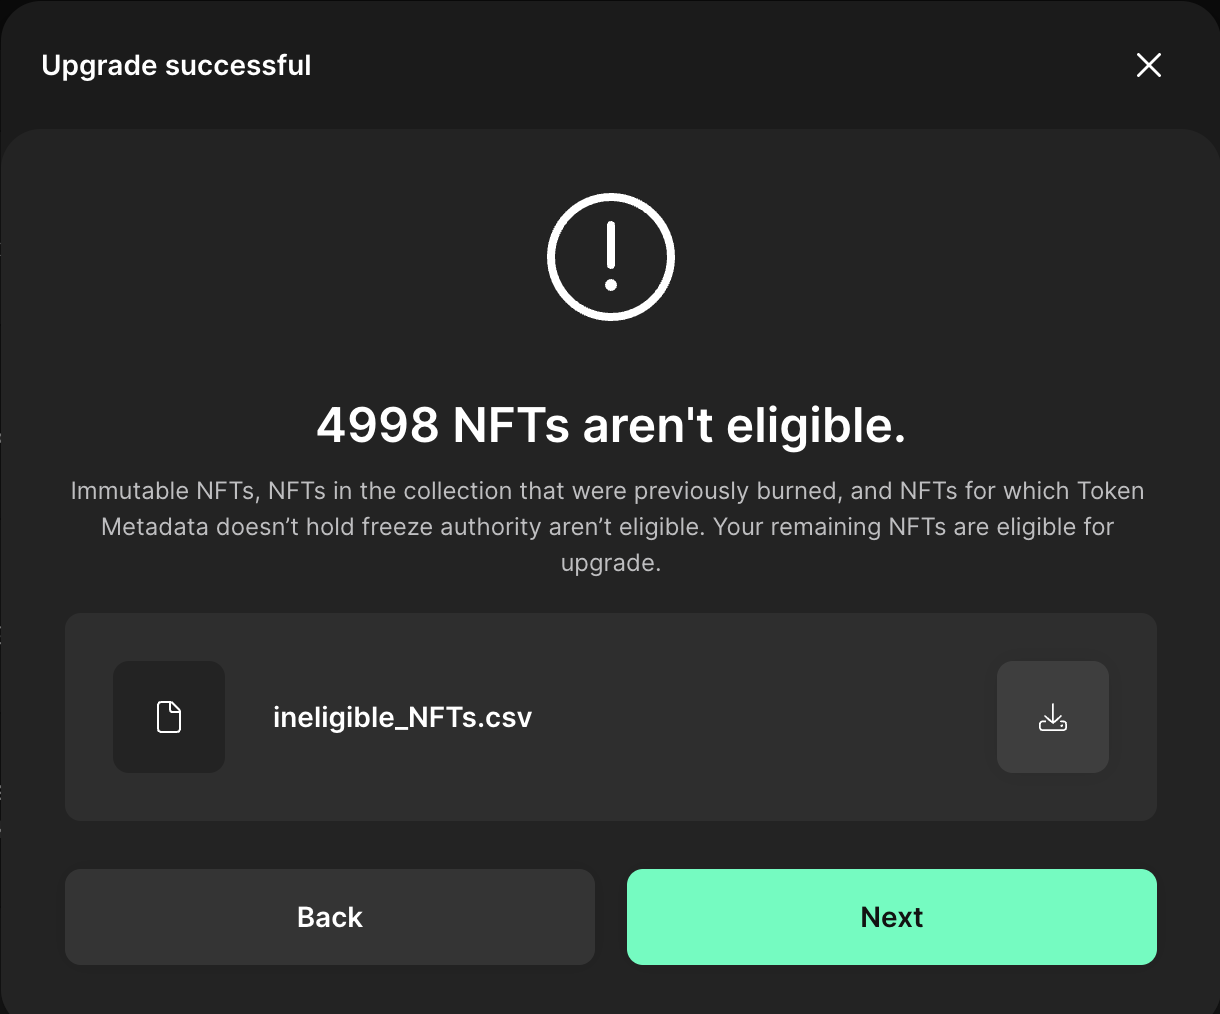Click the file attachment card row
This screenshot has width=1220, height=1014.
pos(610,716)
